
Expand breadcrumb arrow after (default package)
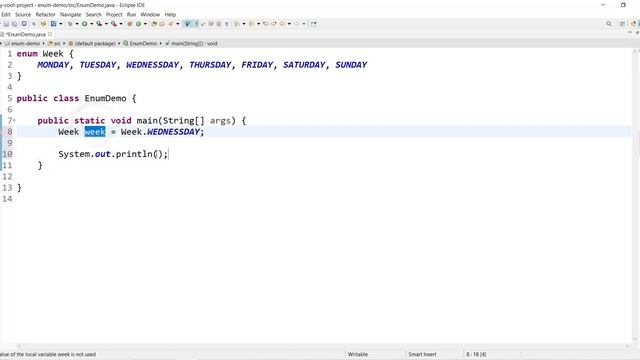click(119, 43)
